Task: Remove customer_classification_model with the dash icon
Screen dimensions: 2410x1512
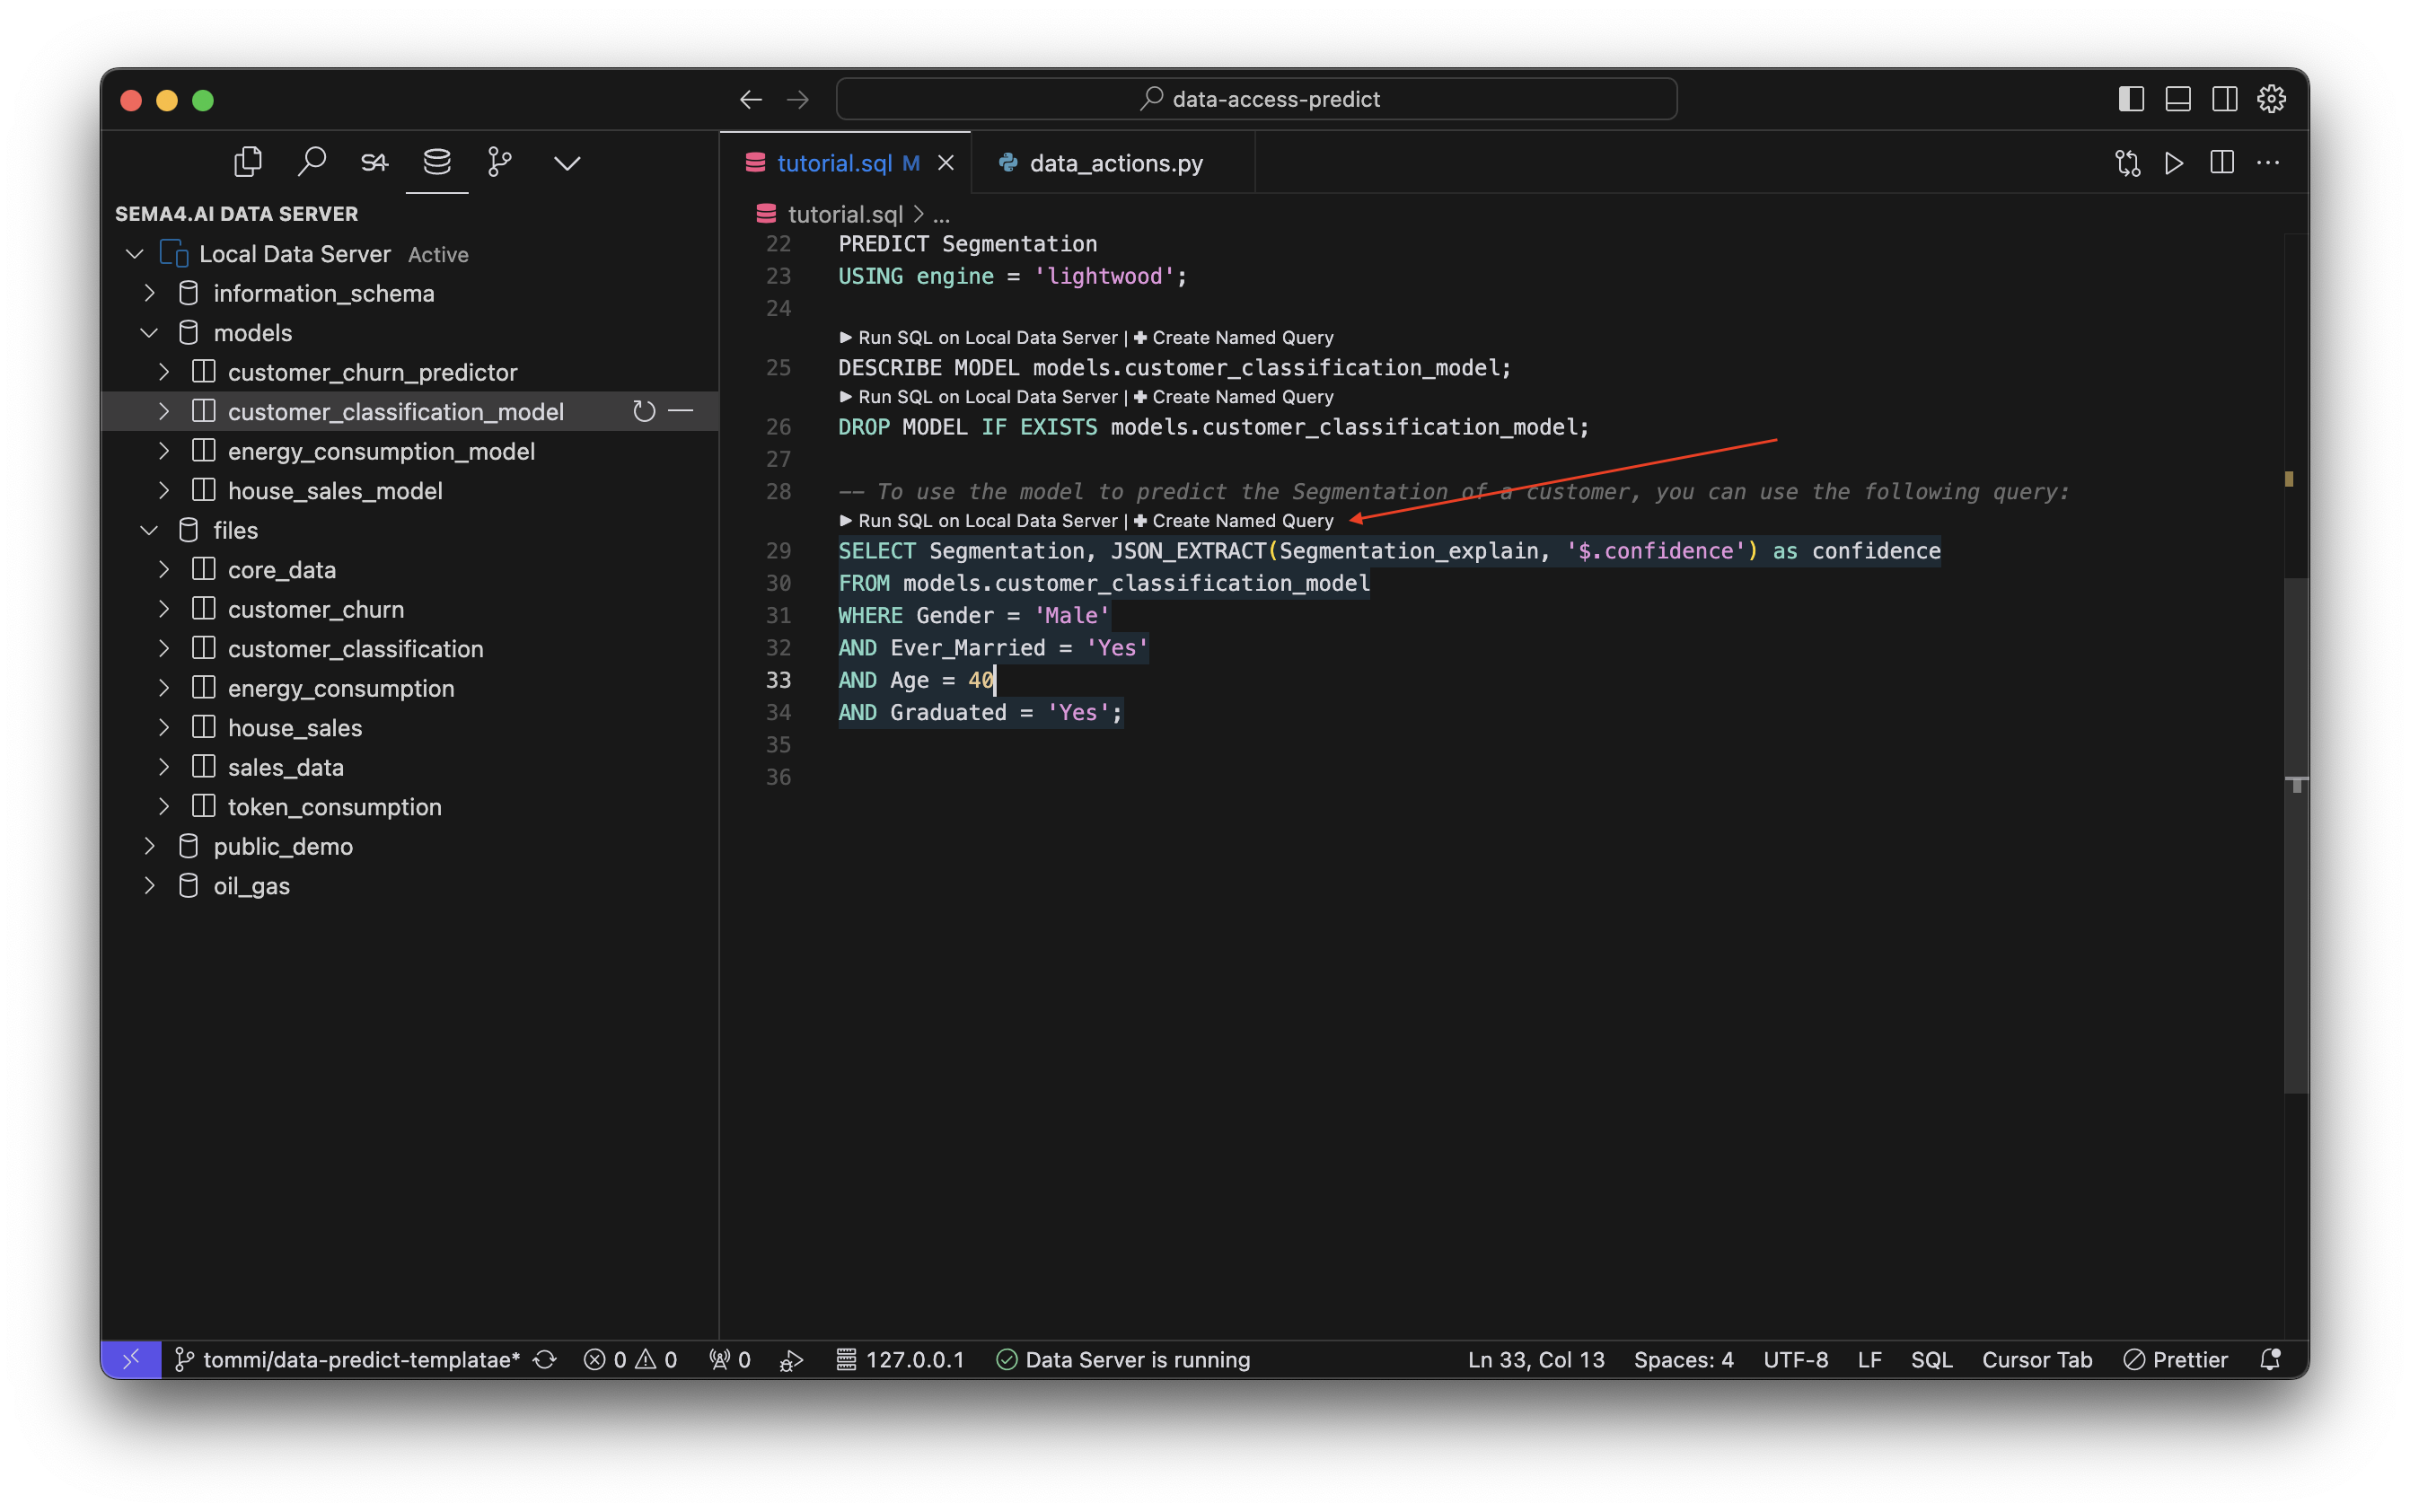Action: click(681, 411)
